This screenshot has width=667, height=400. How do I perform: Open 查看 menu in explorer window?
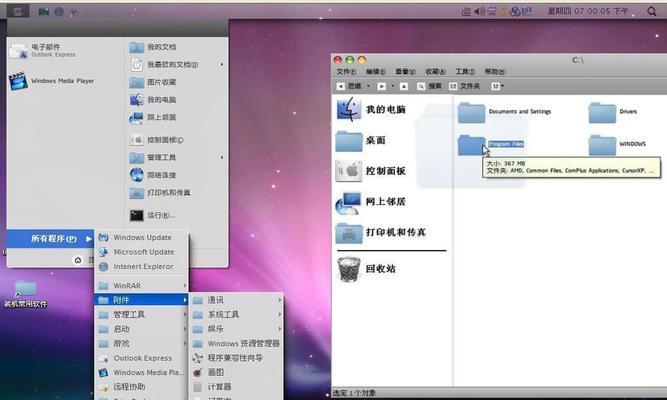(405, 71)
